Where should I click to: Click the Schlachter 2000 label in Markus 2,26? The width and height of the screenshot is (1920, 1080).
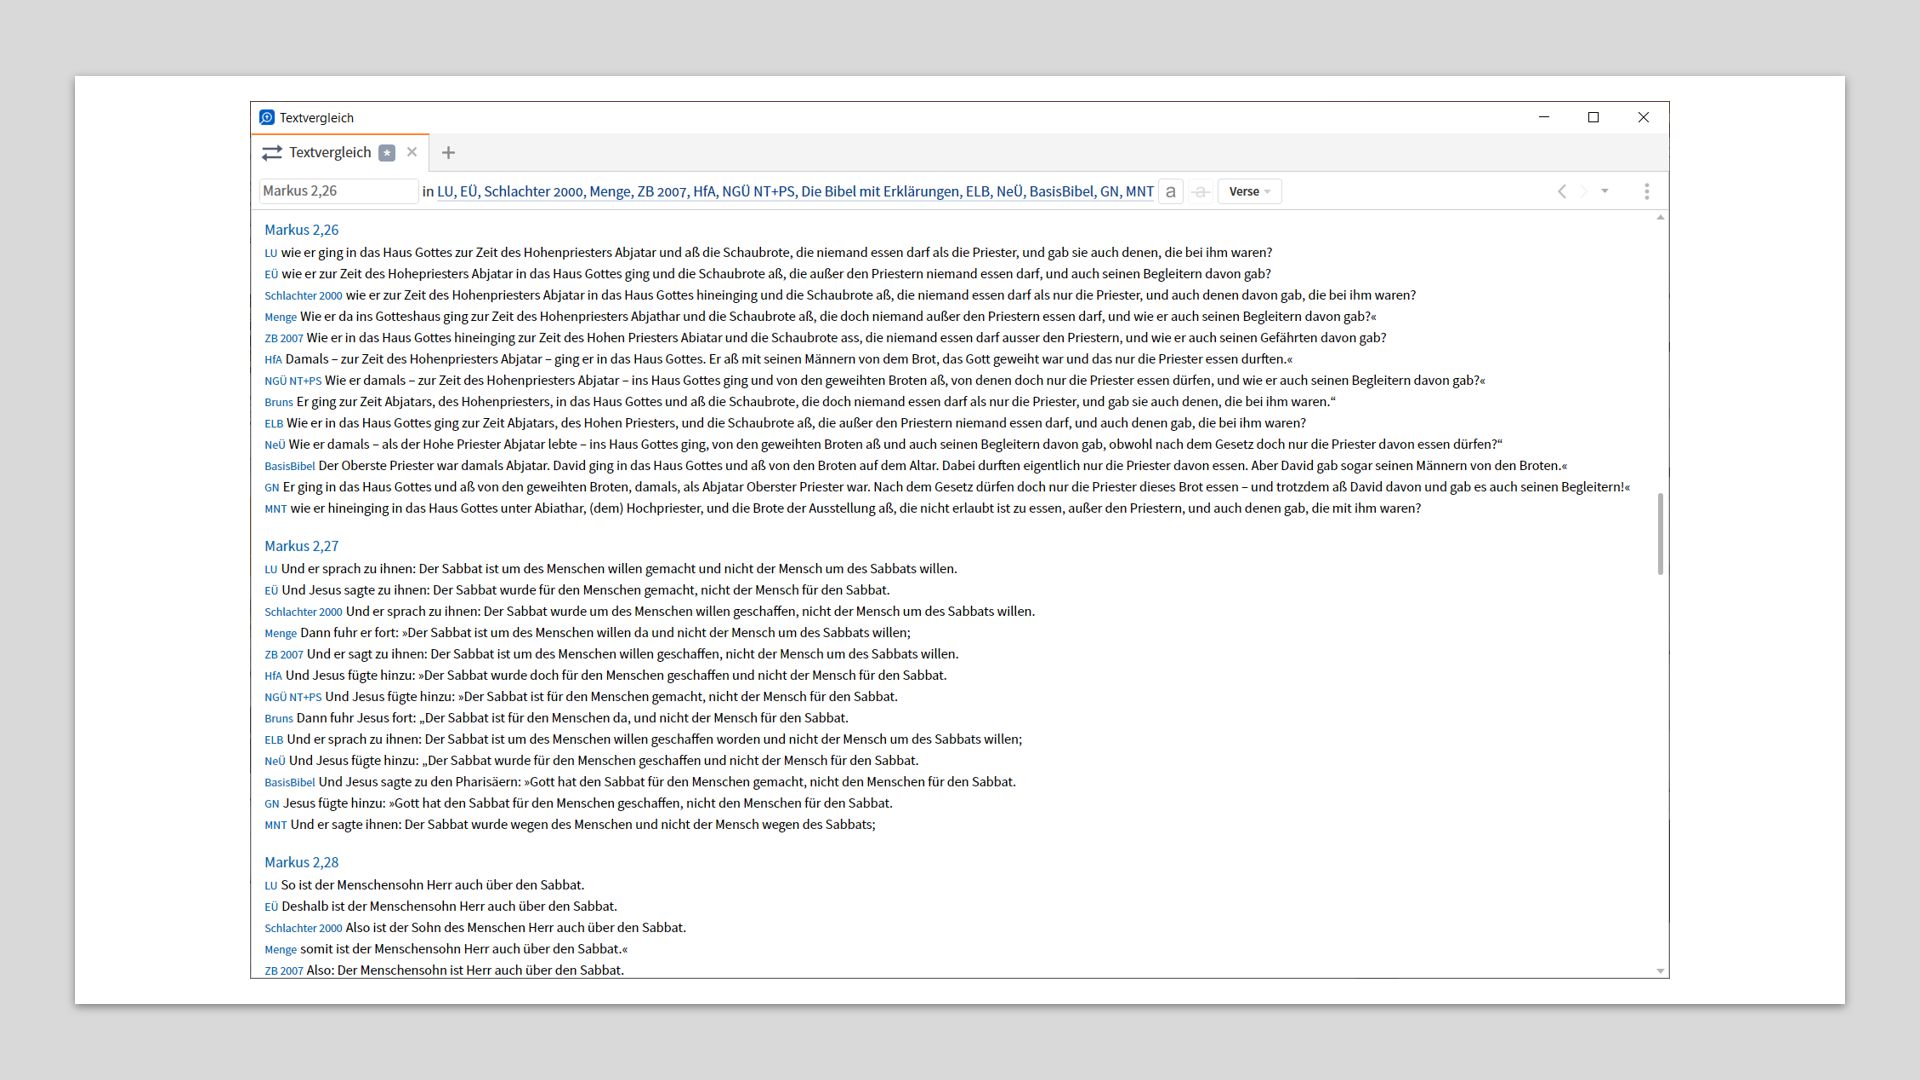click(303, 296)
